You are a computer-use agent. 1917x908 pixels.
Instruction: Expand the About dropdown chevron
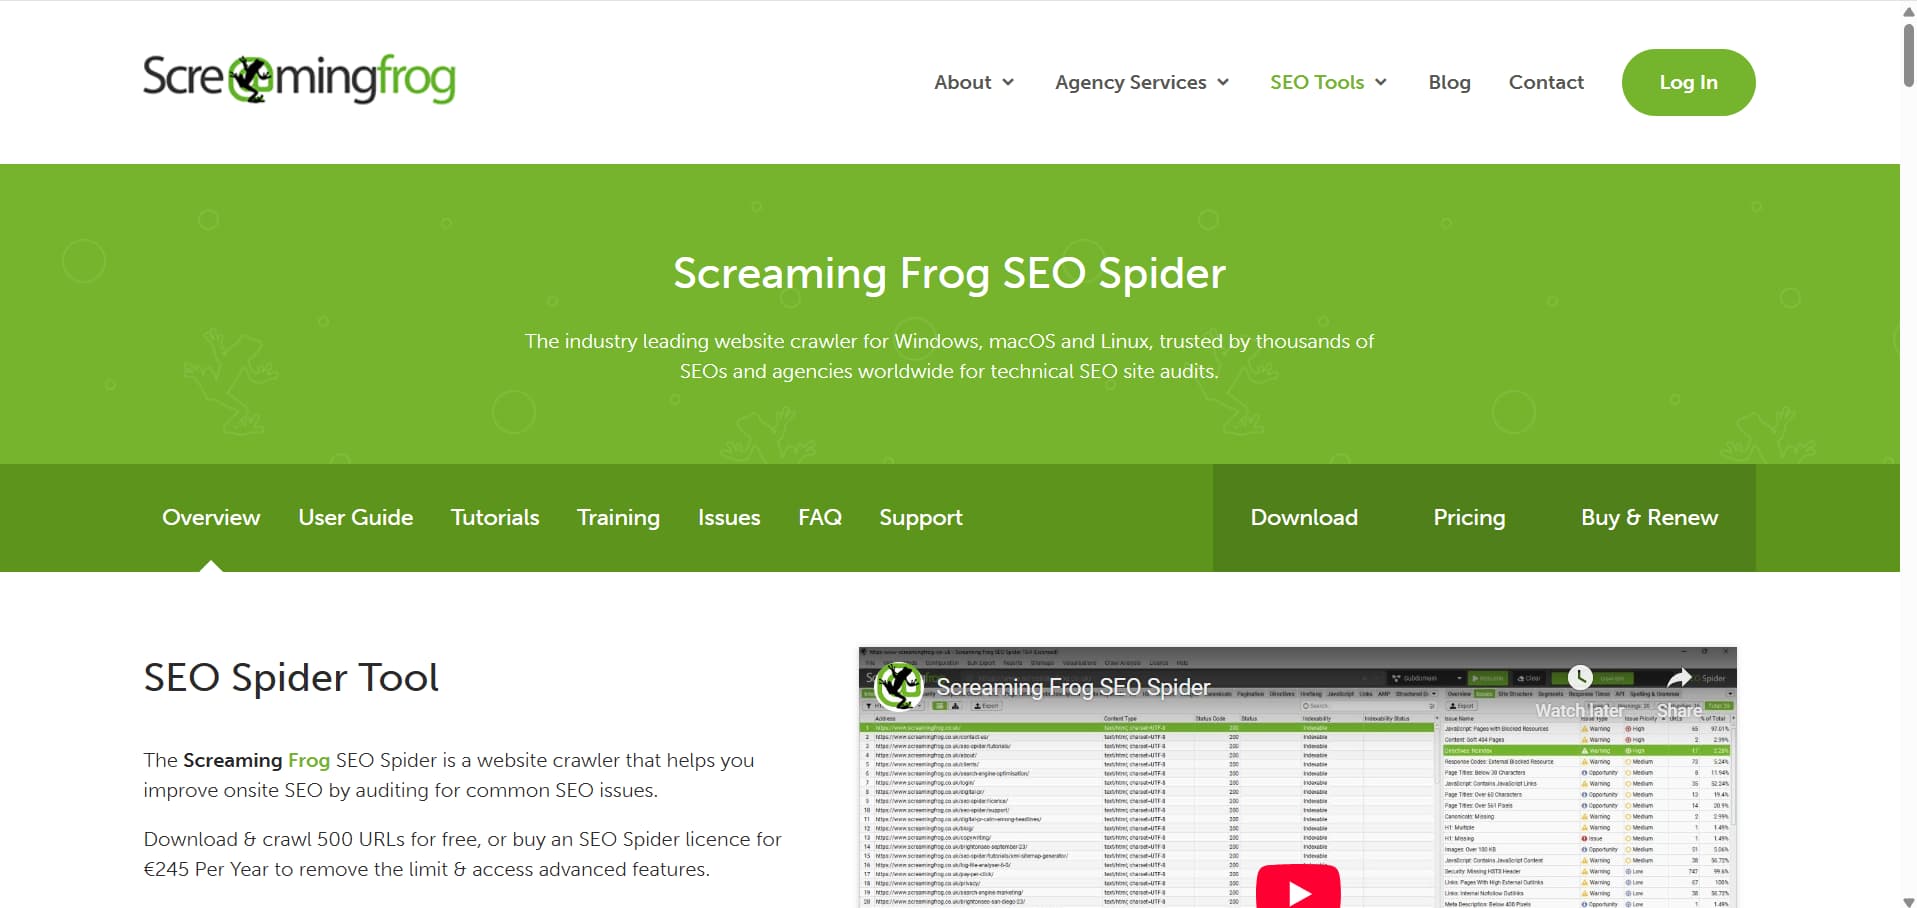click(x=1008, y=82)
